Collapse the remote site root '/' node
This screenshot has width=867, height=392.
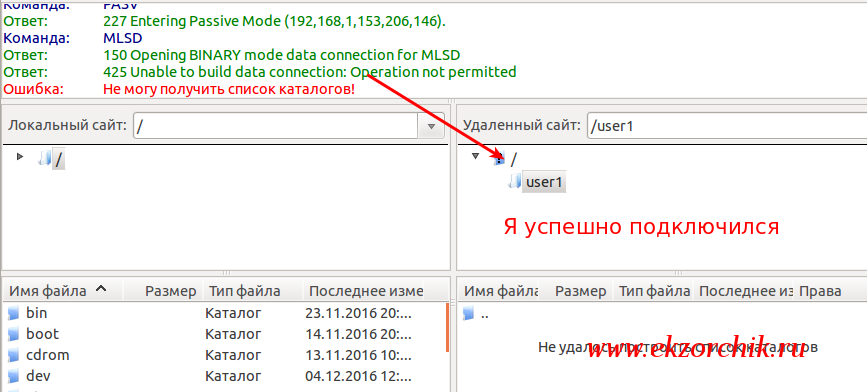[475, 156]
